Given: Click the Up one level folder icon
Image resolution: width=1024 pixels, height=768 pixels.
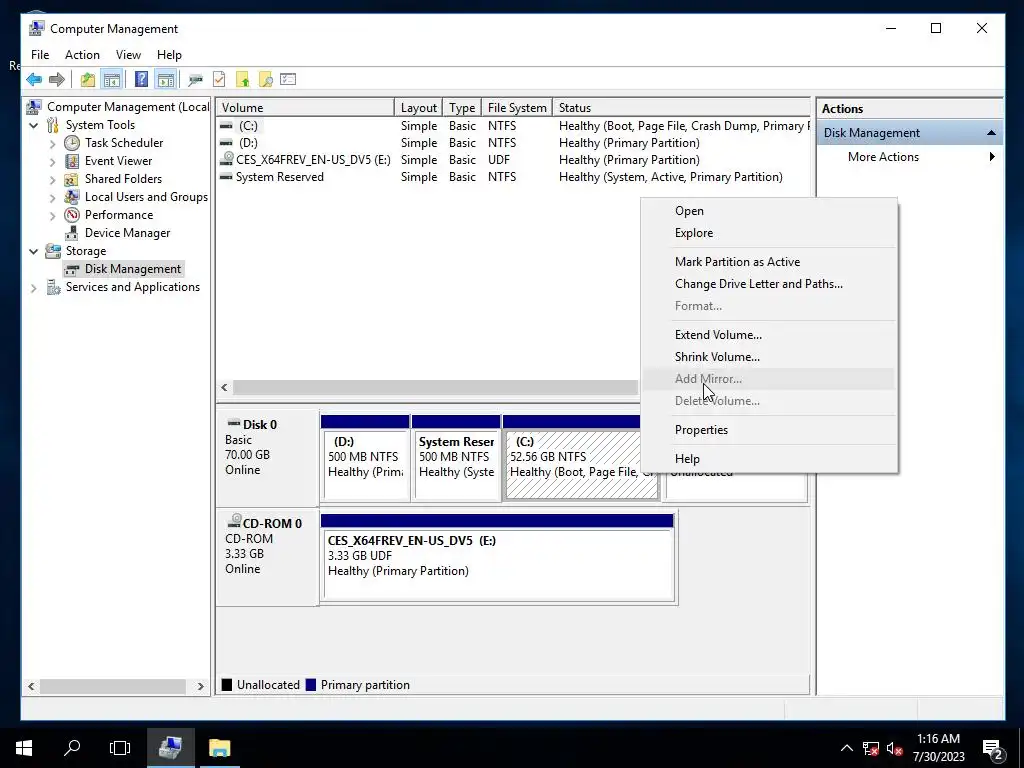Looking at the screenshot, I should [x=88, y=80].
